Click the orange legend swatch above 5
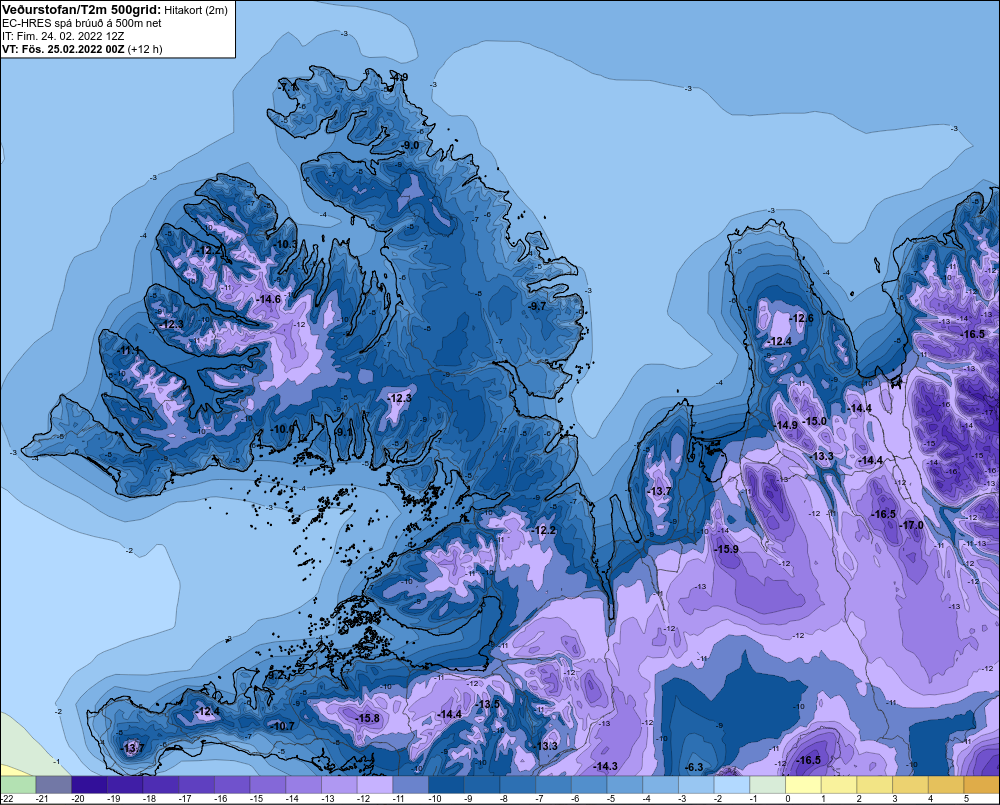Screen dimensions: 1000x805 coord(982,784)
